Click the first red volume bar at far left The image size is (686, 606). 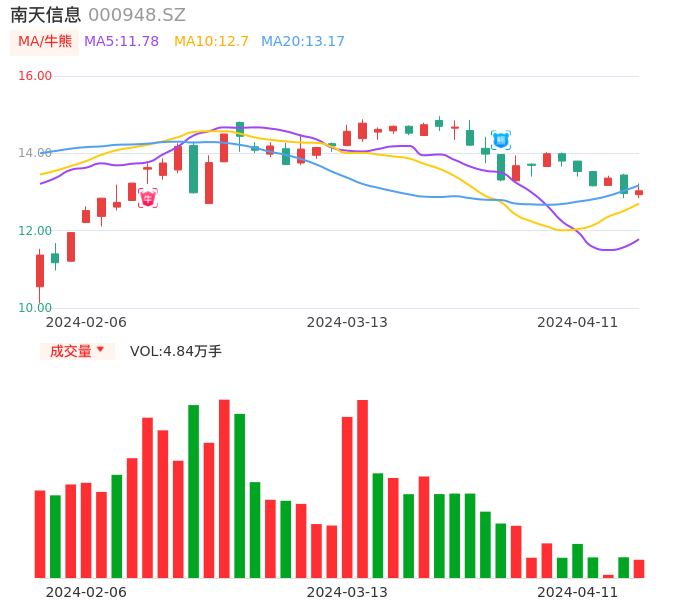40,534
